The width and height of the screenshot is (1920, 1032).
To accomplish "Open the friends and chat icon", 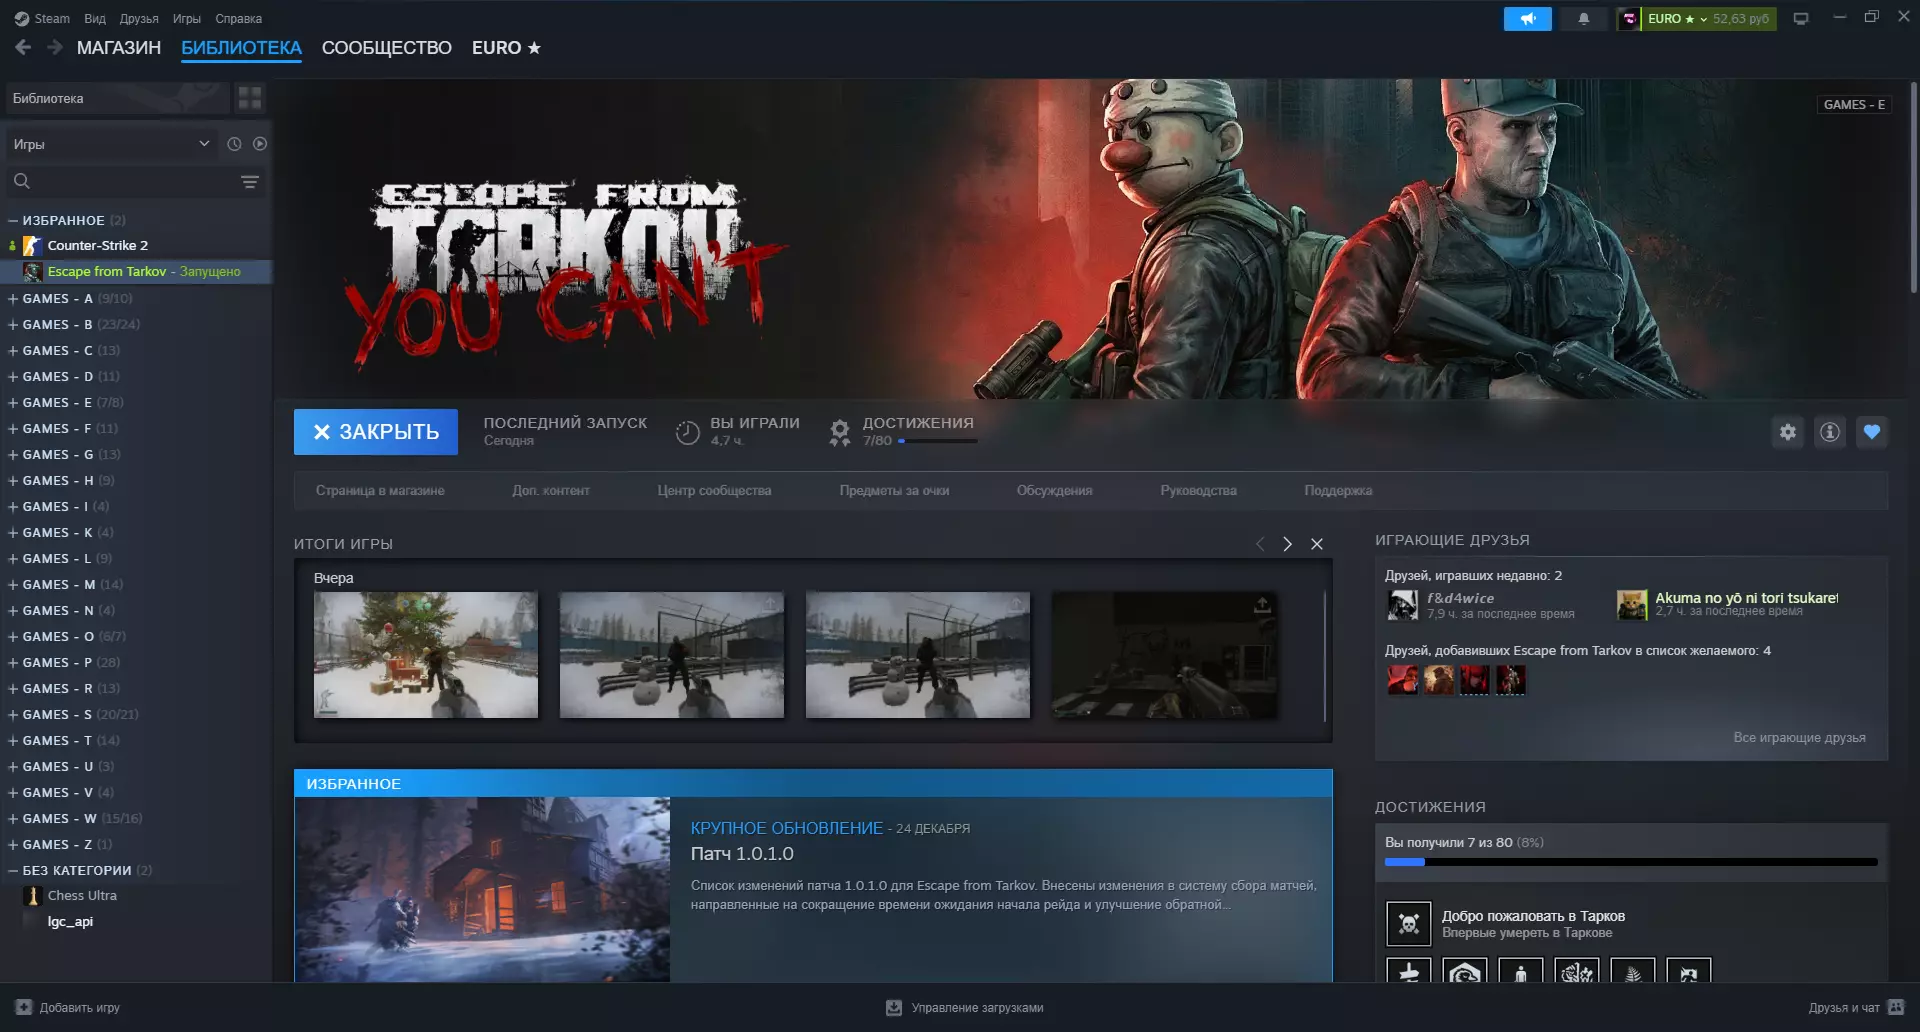I will (x=1897, y=1007).
